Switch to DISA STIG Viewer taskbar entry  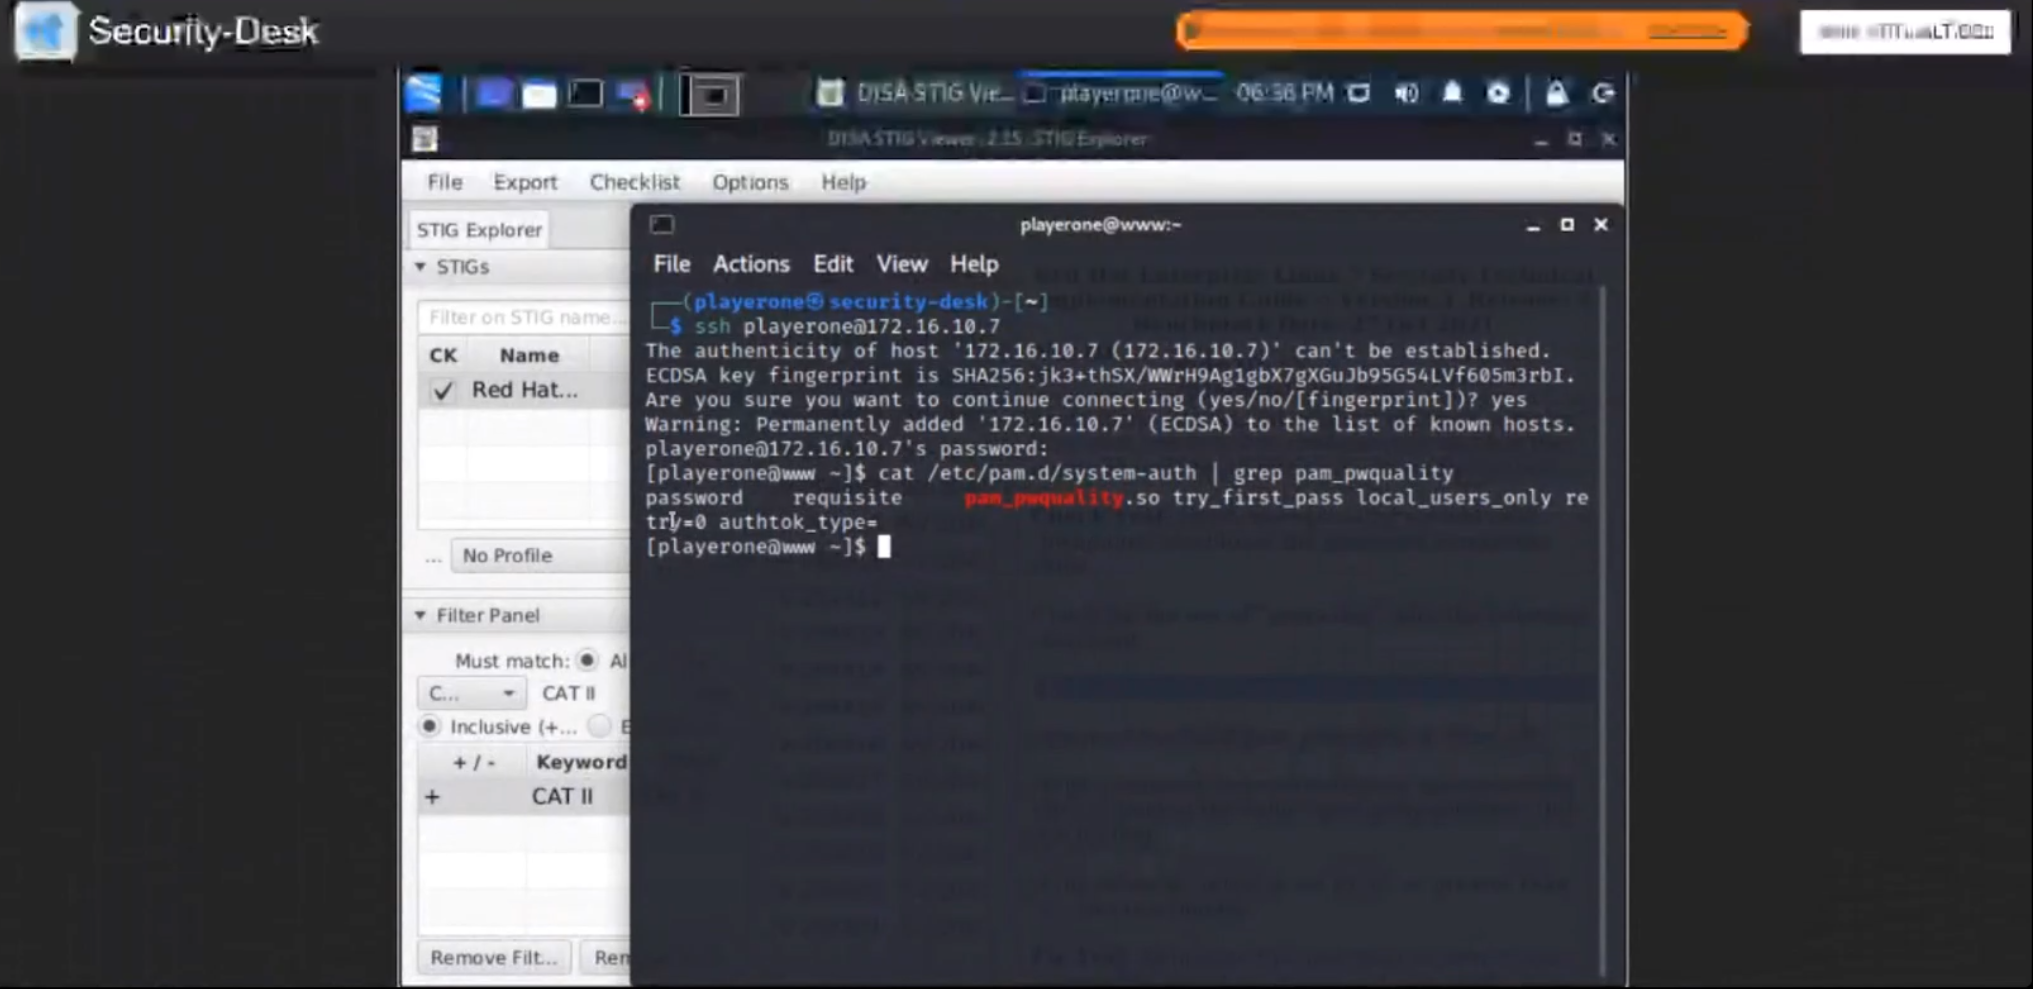915,93
